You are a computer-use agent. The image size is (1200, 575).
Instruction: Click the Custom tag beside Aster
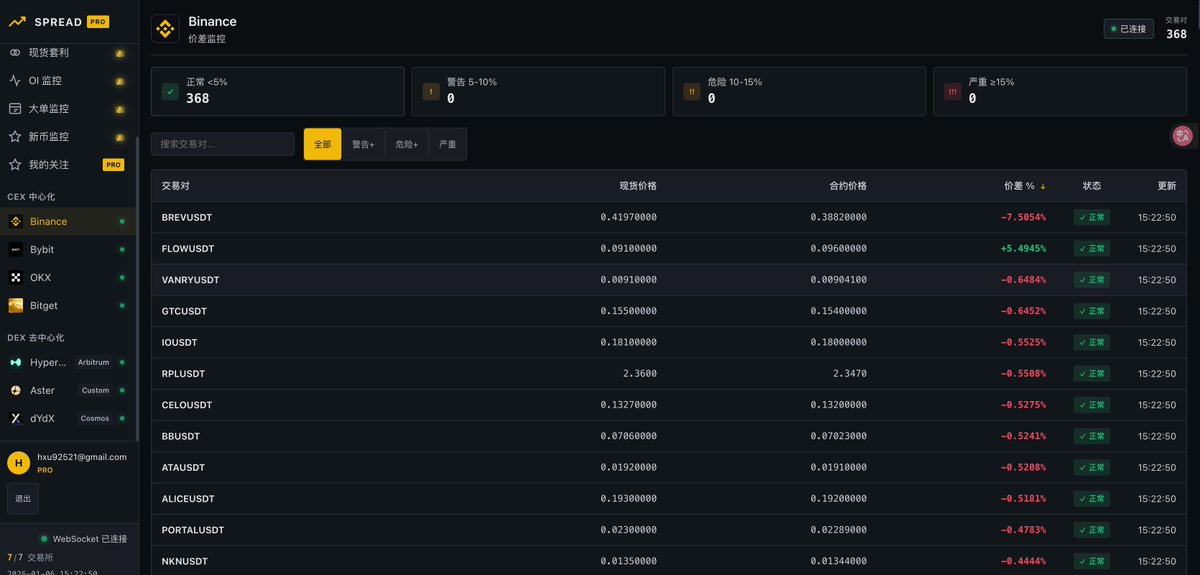pyautogui.click(x=96, y=390)
